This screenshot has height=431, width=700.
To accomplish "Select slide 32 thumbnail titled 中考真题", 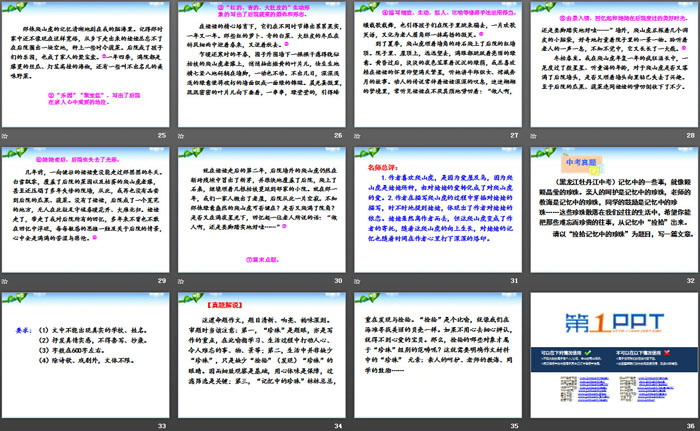I will point(614,210).
